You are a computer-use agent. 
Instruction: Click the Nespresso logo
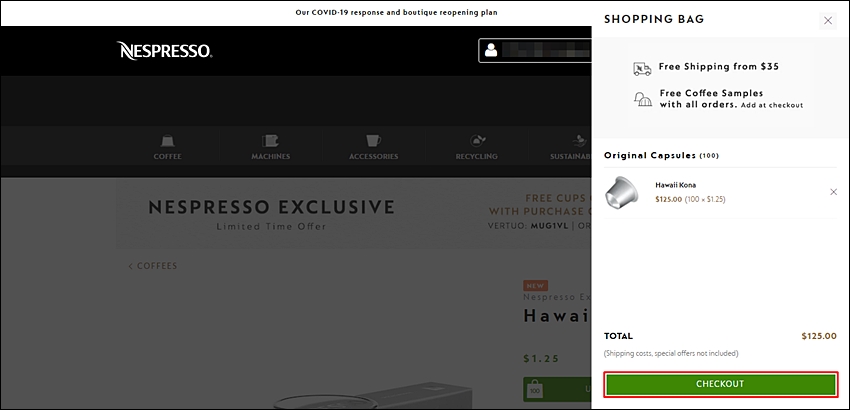(165, 51)
